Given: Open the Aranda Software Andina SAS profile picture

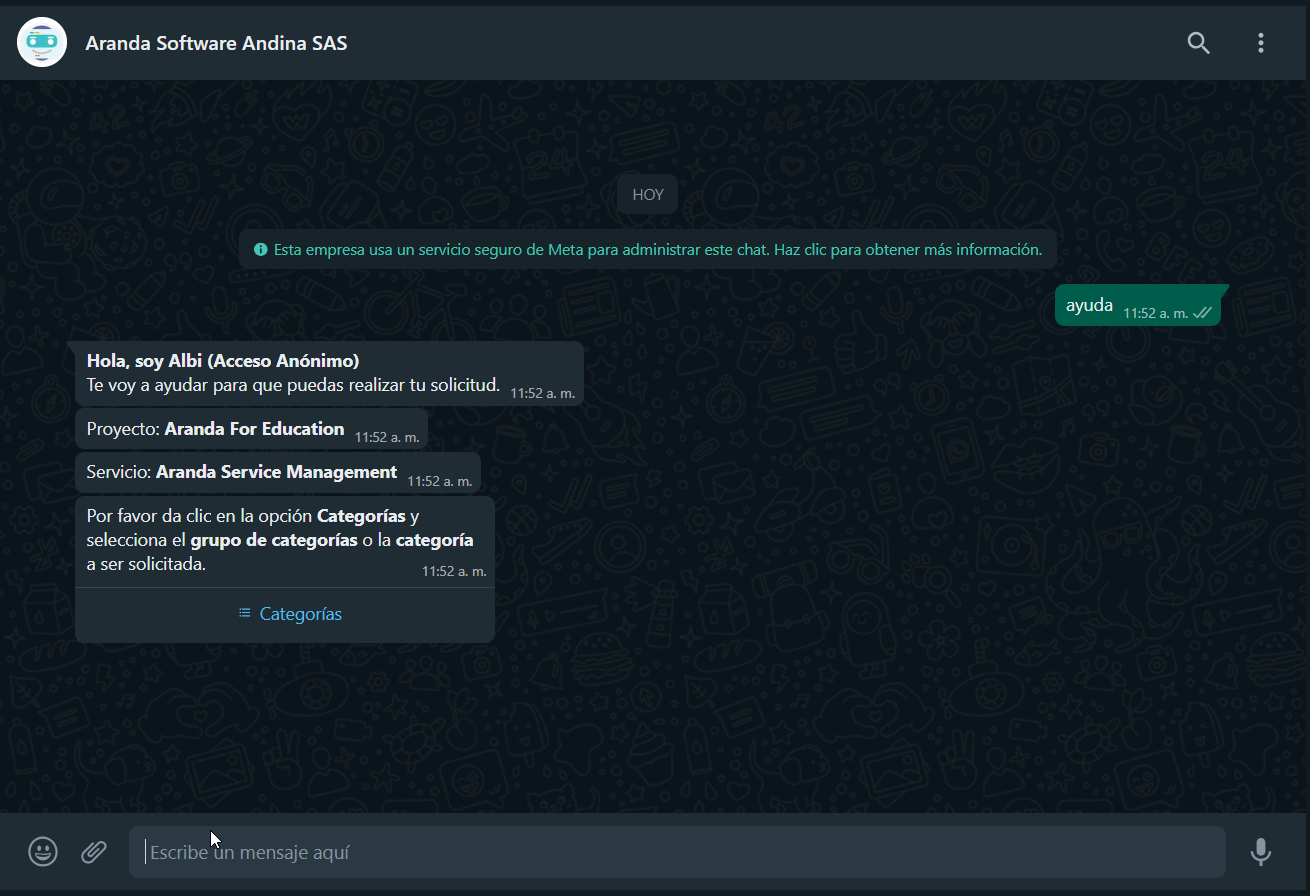Looking at the screenshot, I should click(x=42, y=43).
